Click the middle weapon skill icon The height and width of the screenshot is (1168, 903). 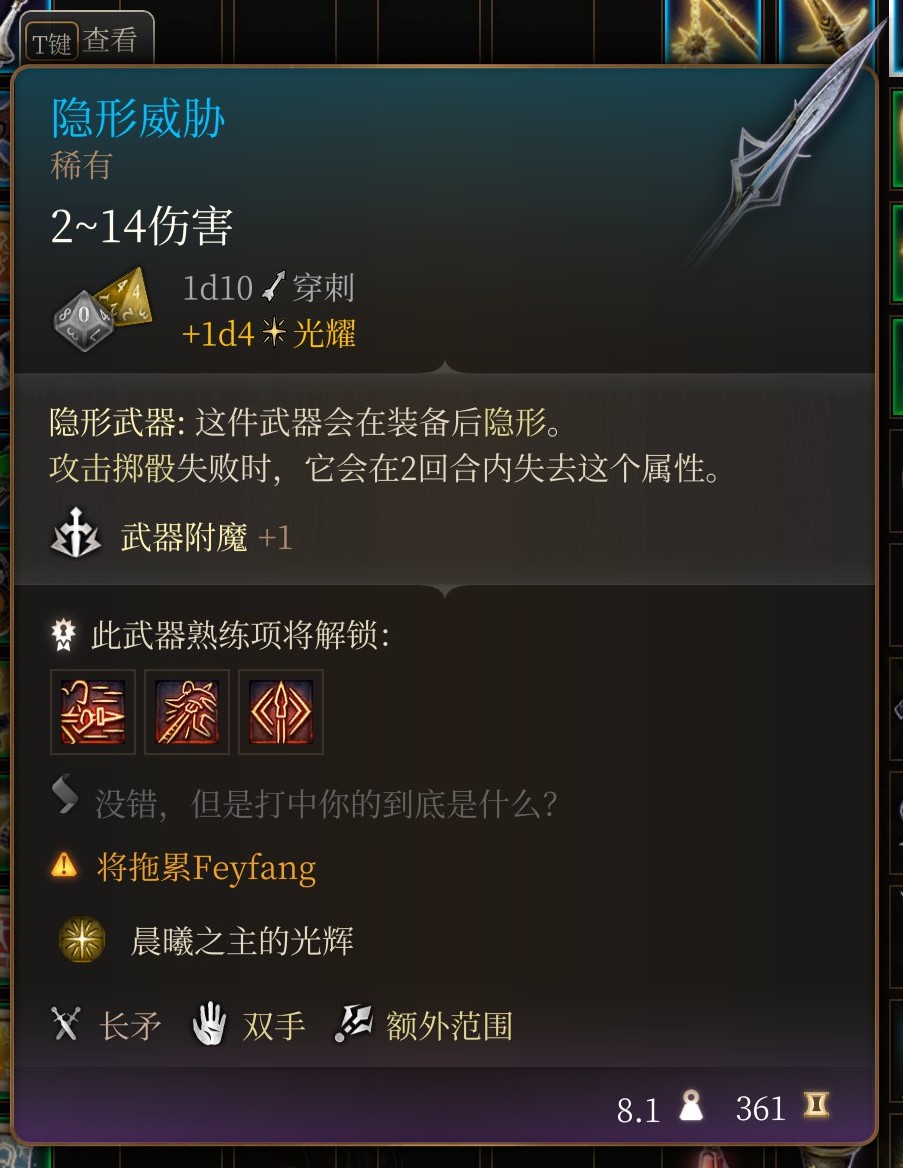point(186,712)
